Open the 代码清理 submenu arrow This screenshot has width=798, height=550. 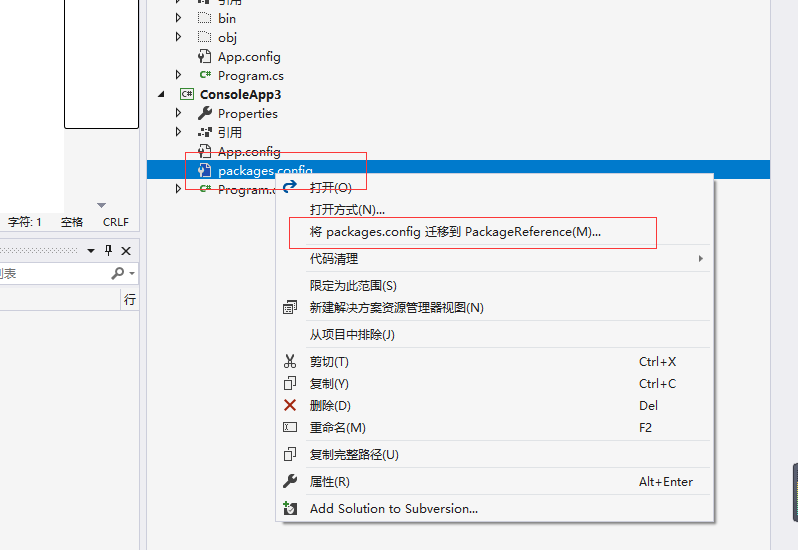coord(701,258)
